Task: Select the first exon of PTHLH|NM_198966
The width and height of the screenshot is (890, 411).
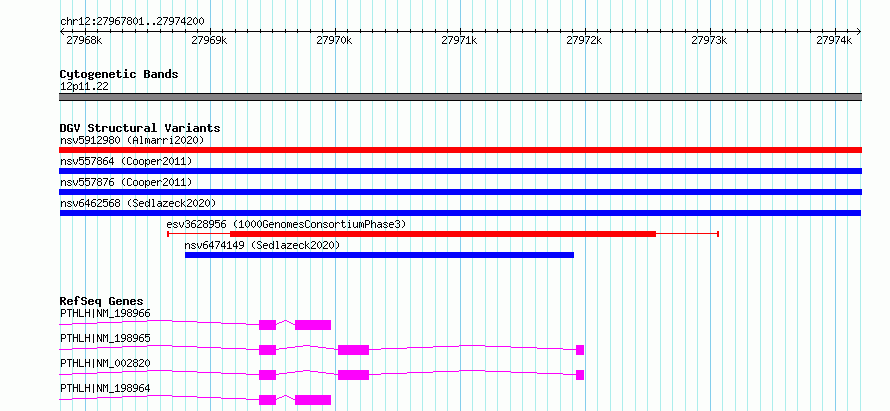Action: point(267,325)
